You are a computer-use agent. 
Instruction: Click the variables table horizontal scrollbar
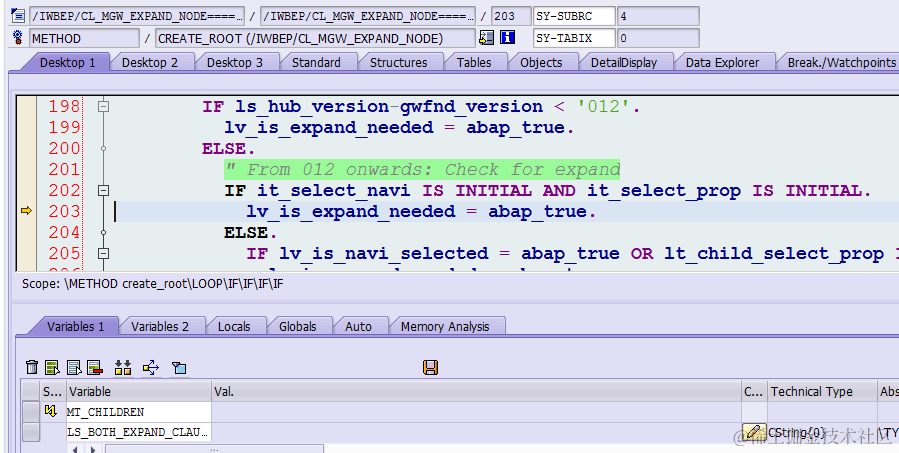point(214,448)
